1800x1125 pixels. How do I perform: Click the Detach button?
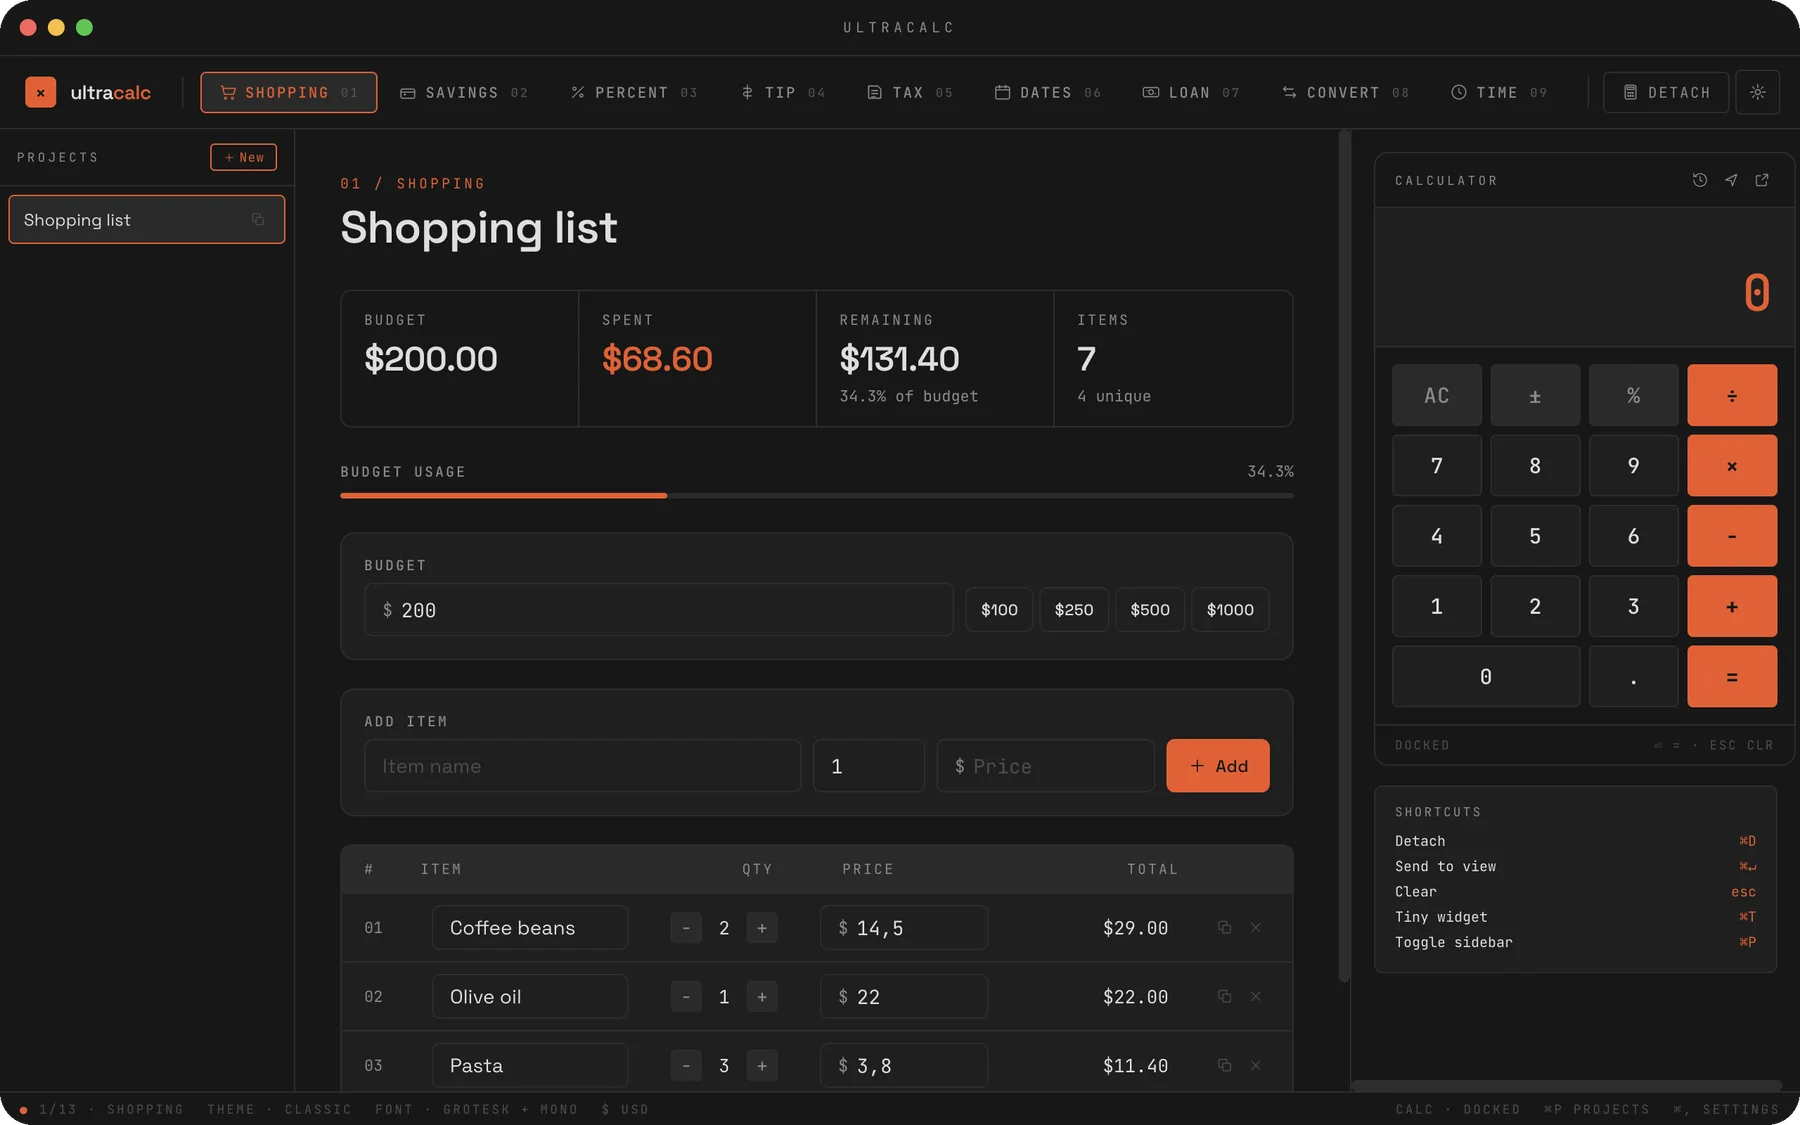pos(1666,92)
